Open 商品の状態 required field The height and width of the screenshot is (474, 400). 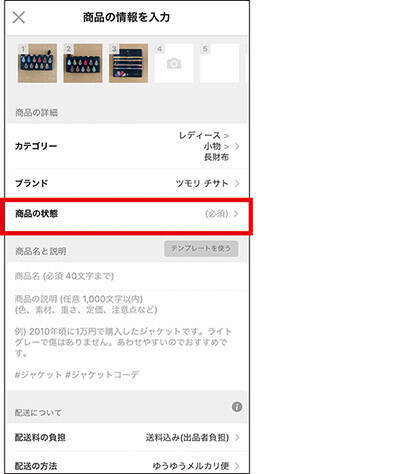point(127,214)
